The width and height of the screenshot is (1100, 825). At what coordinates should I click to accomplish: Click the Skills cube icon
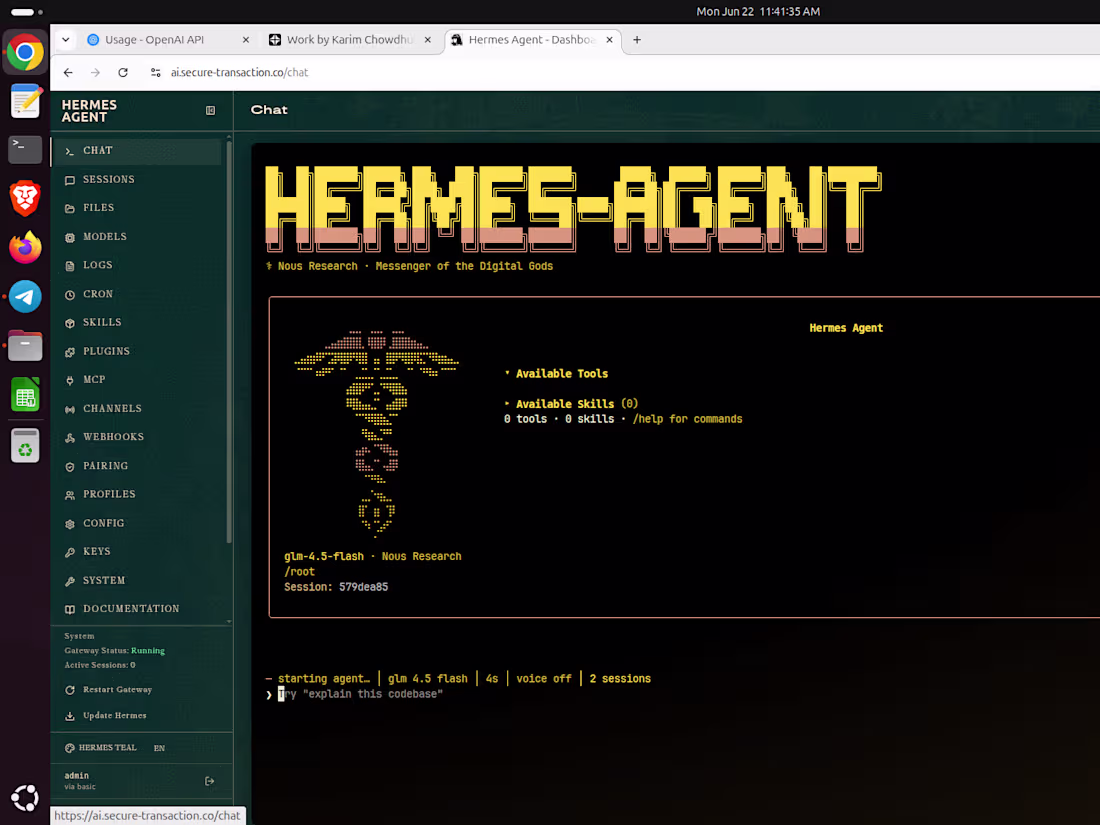pyautogui.click(x=69, y=323)
